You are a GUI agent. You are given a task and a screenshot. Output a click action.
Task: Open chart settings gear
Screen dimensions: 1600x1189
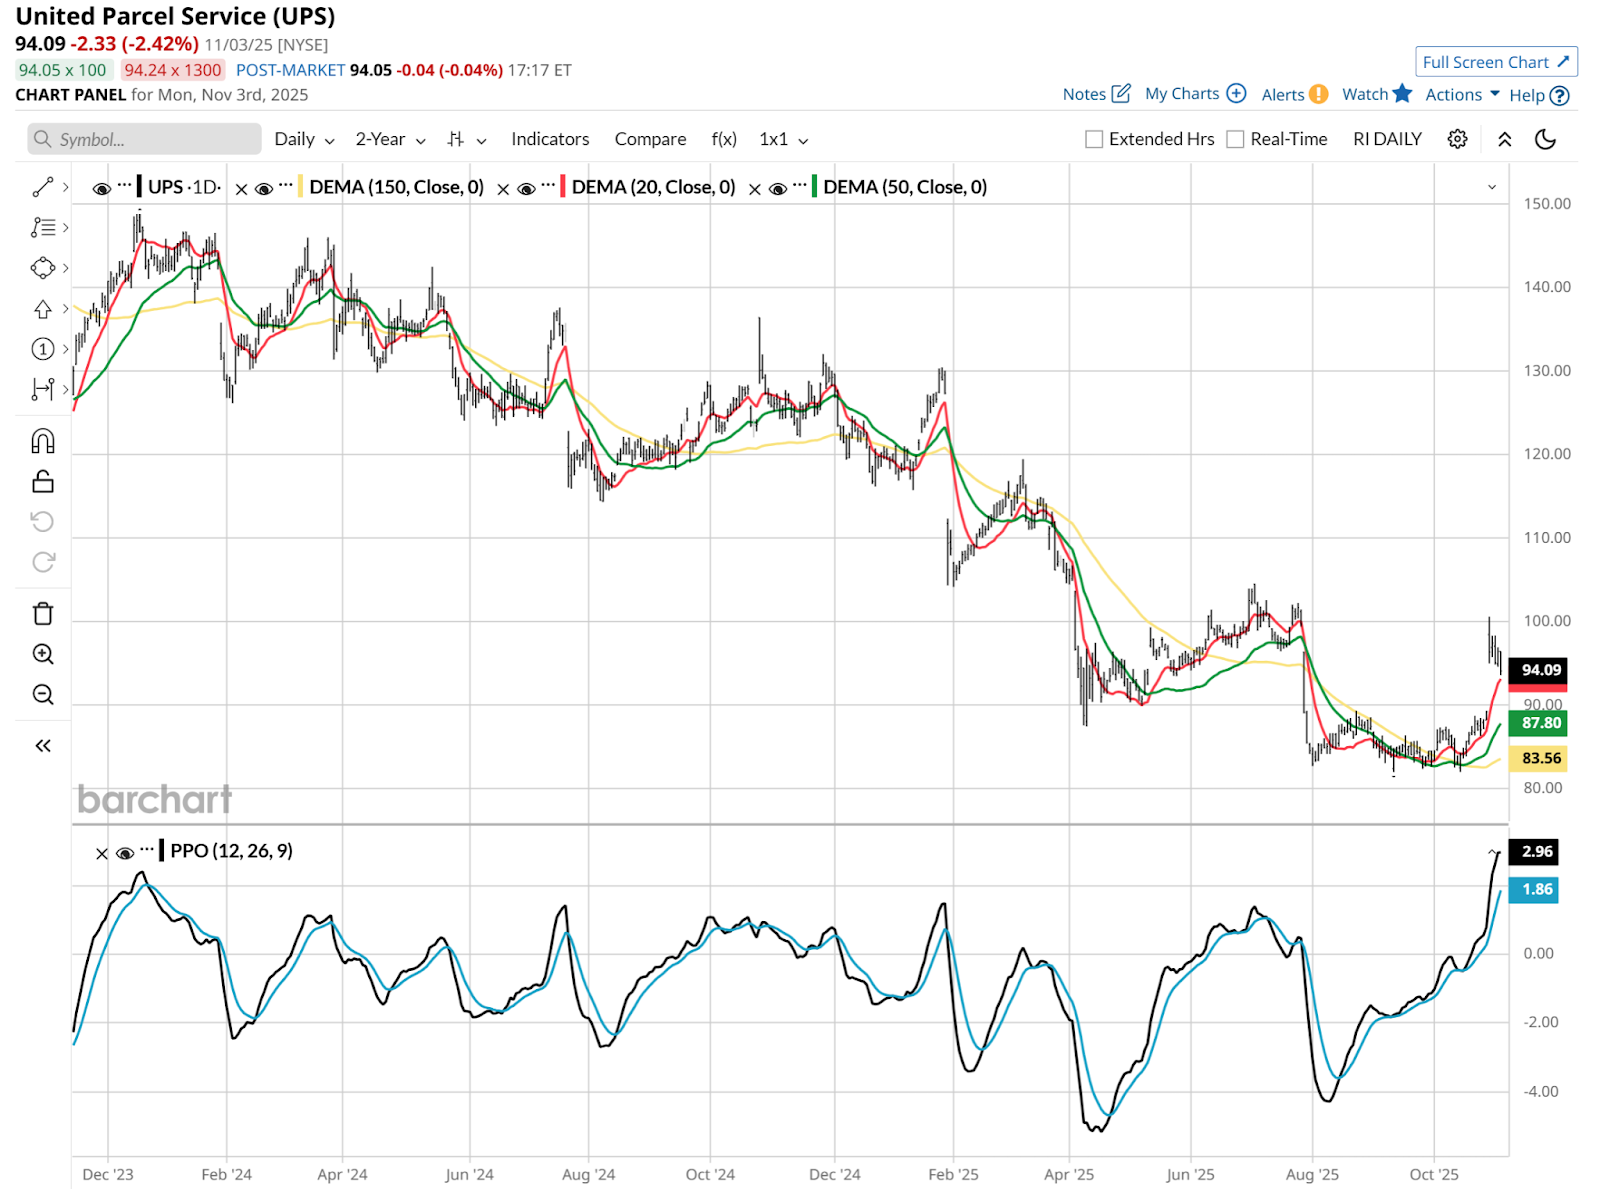[1458, 139]
